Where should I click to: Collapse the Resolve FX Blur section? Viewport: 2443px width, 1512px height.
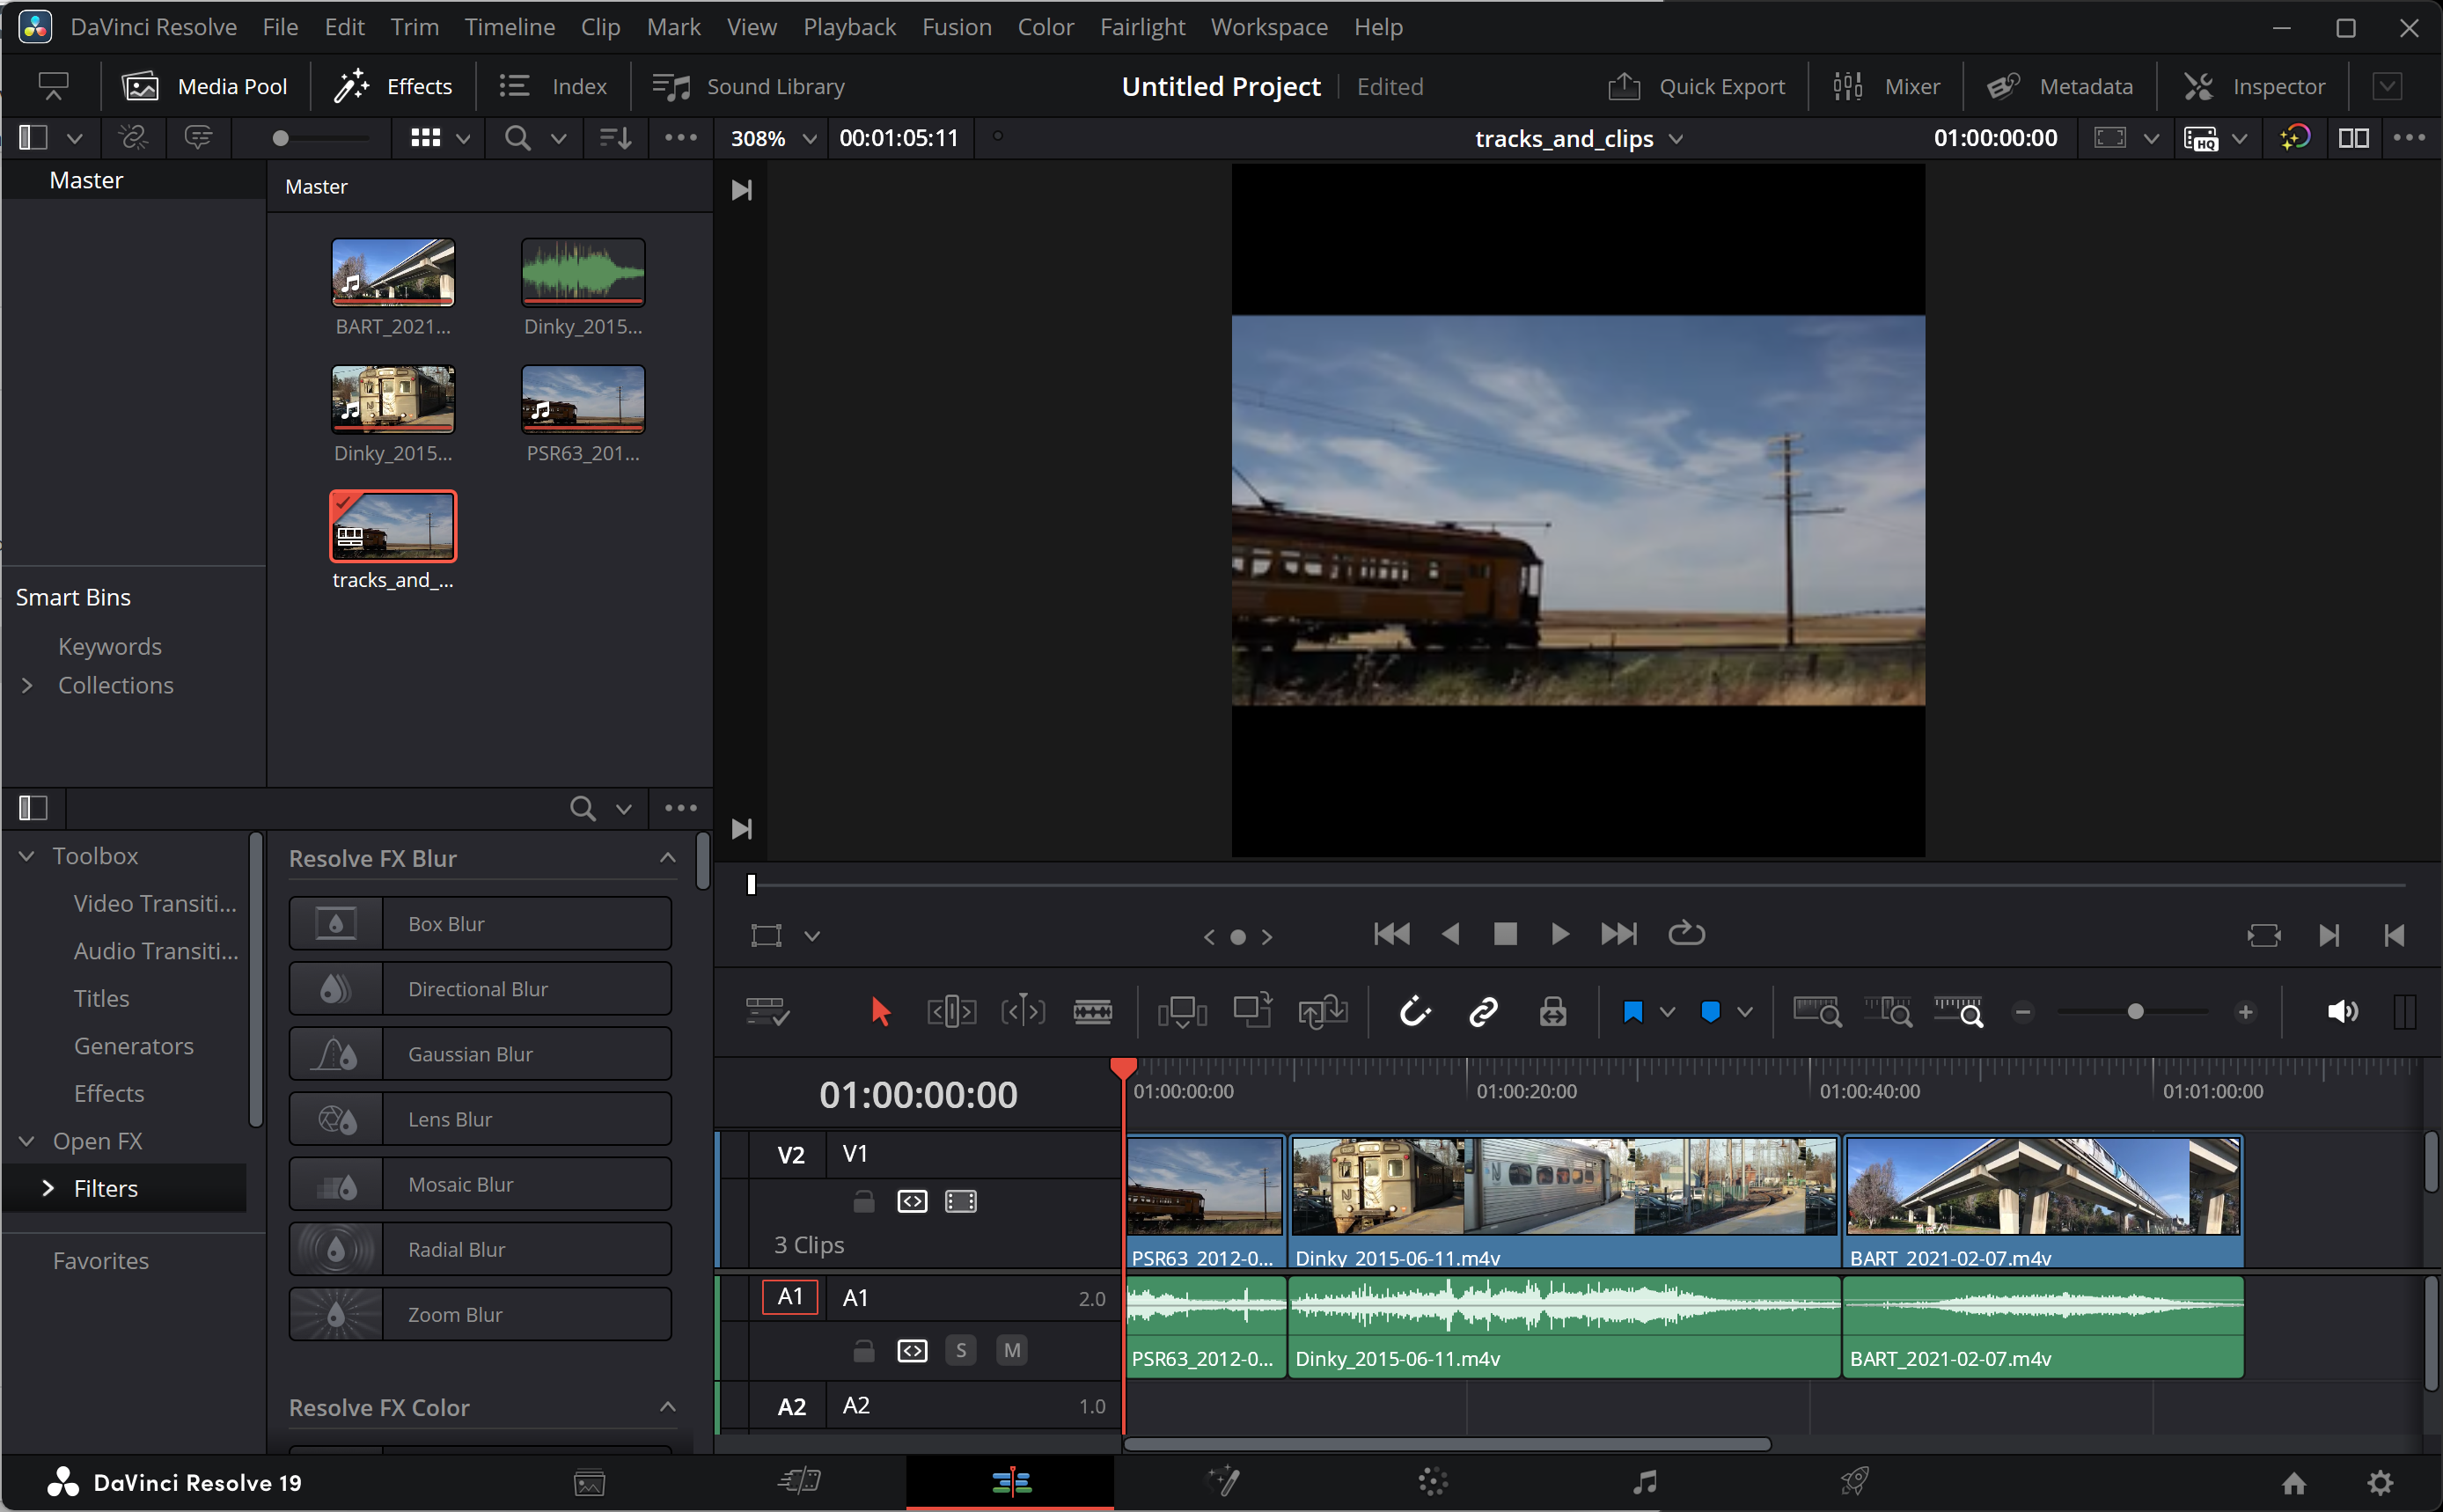(x=668, y=858)
